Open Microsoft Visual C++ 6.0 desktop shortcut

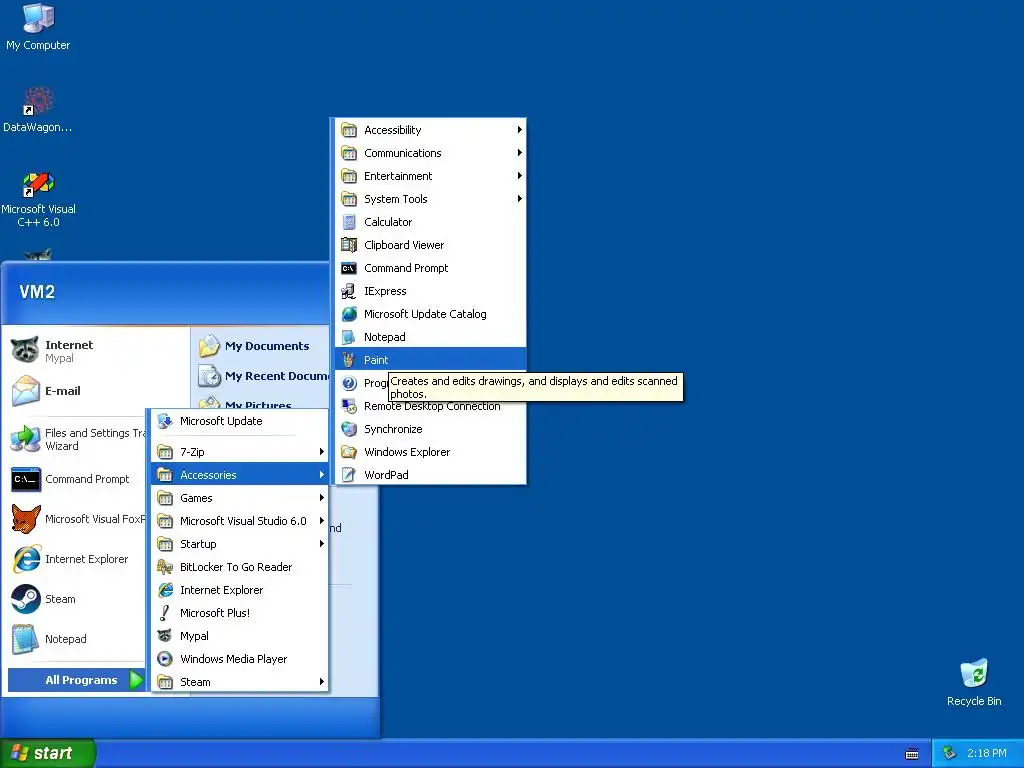pyautogui.click(x=38, y=199)
